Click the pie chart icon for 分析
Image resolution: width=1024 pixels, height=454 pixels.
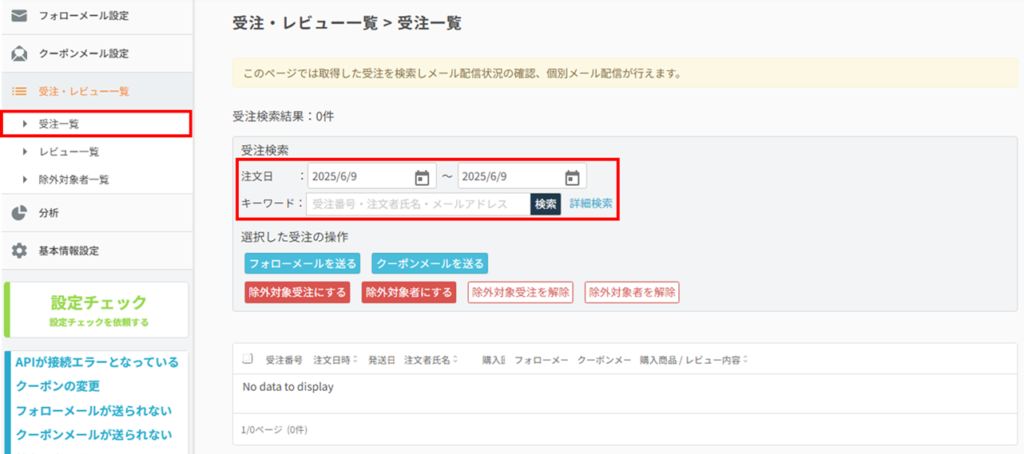tap(19, 212)
